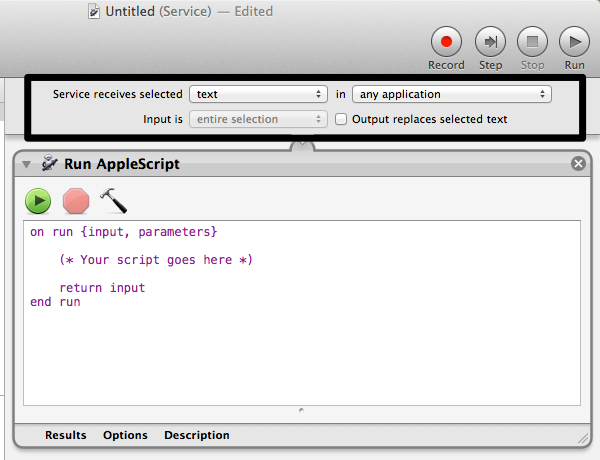
Task: Run the AppleScript with green play icon
Action: 38,201
